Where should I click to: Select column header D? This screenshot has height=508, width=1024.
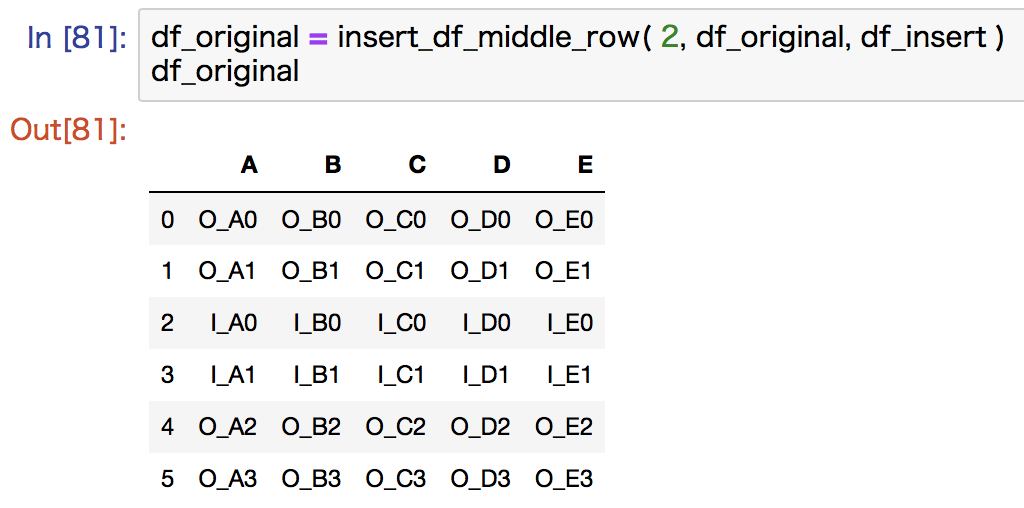pyautogui.click(x=501, y=165)
